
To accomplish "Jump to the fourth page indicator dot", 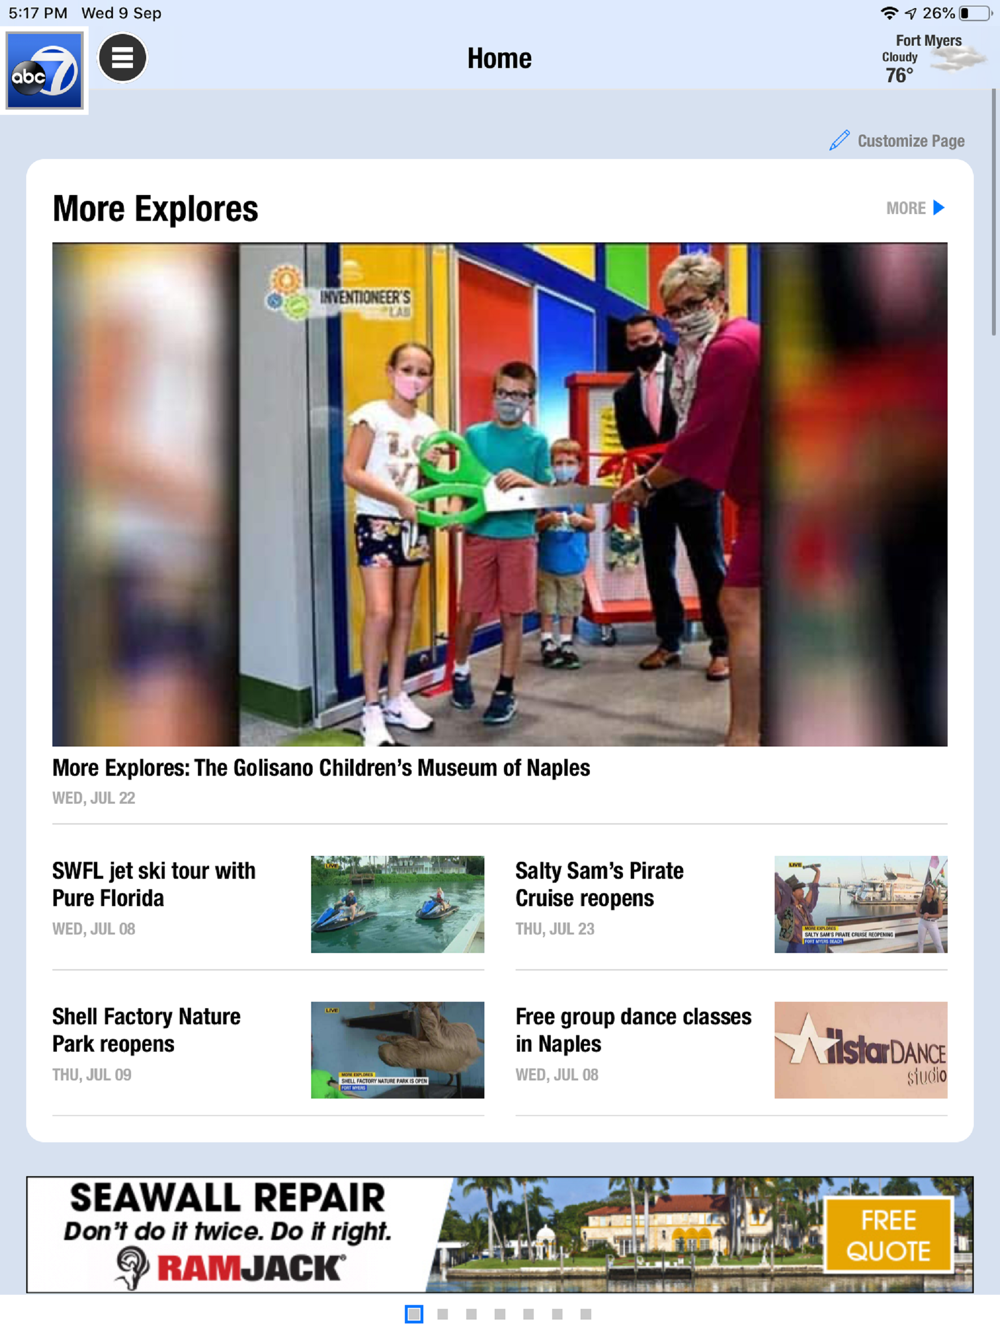I will pyautogui.click(x=500, y=1314).
